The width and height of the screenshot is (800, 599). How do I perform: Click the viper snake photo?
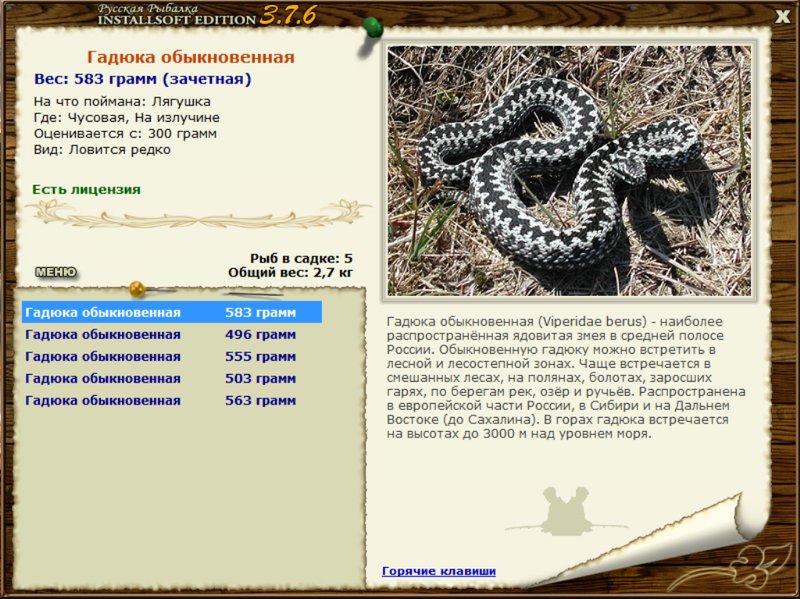coord(569,170)
